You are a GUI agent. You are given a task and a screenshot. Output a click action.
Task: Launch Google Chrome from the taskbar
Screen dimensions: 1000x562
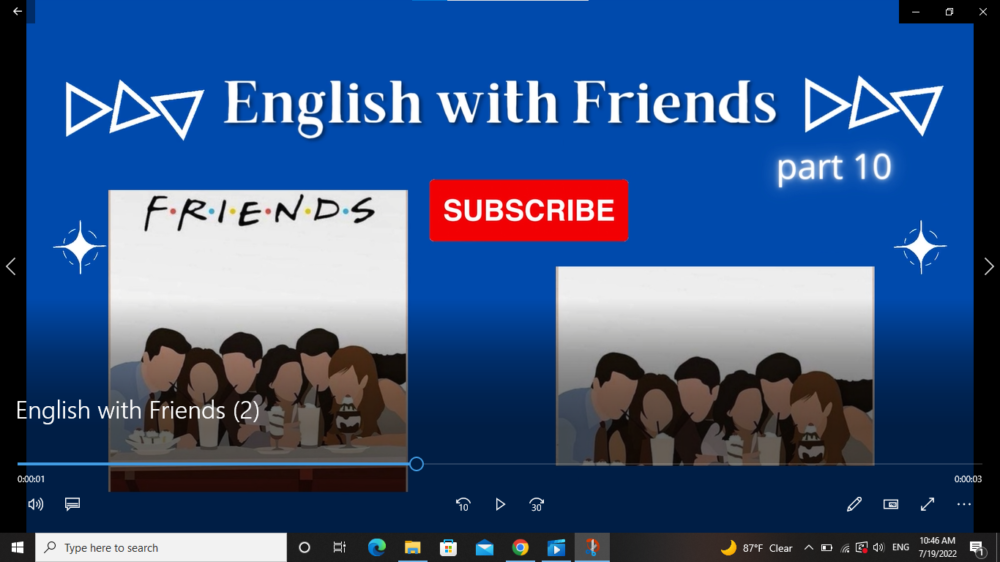[520, 548]
